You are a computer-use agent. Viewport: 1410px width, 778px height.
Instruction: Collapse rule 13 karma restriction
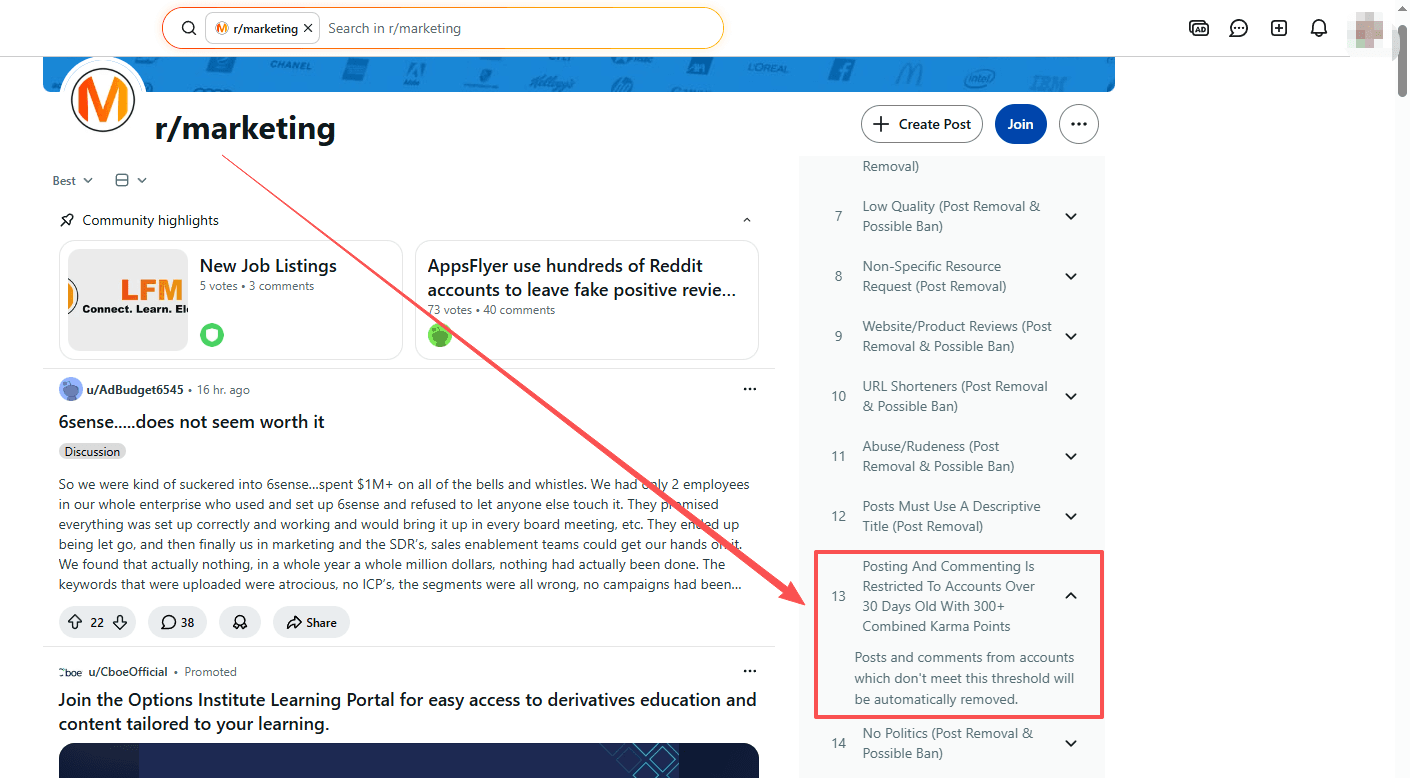[1071, 596]
